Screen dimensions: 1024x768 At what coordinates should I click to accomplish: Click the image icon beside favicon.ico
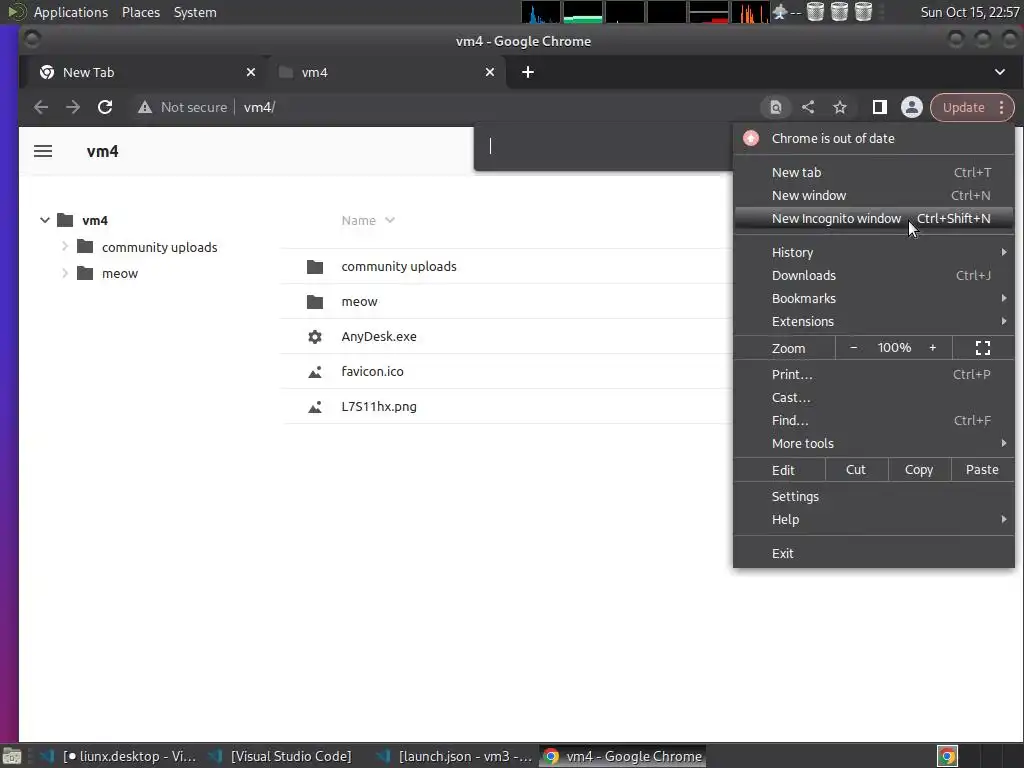tap(315, 372)
